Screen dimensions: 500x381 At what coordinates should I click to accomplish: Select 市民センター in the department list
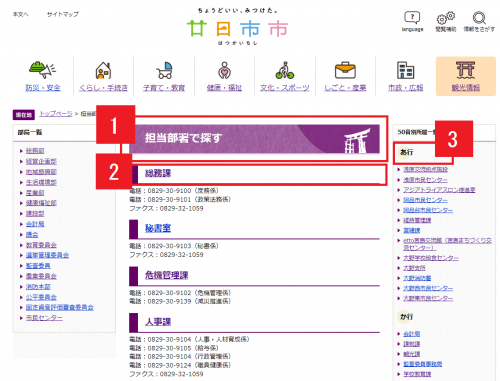point(44,318)
